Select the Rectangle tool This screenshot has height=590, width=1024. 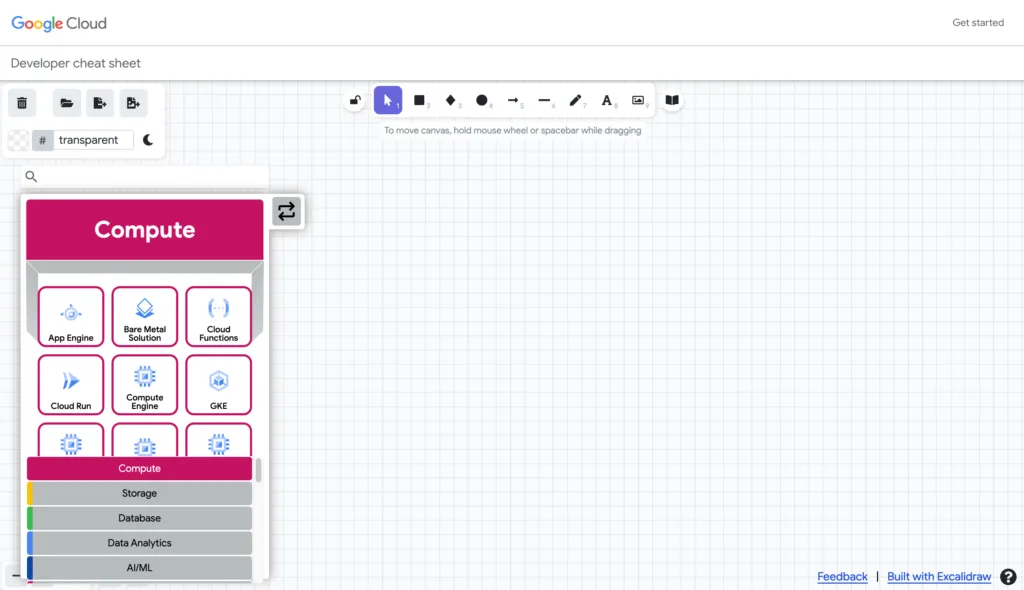click(419, 101)
